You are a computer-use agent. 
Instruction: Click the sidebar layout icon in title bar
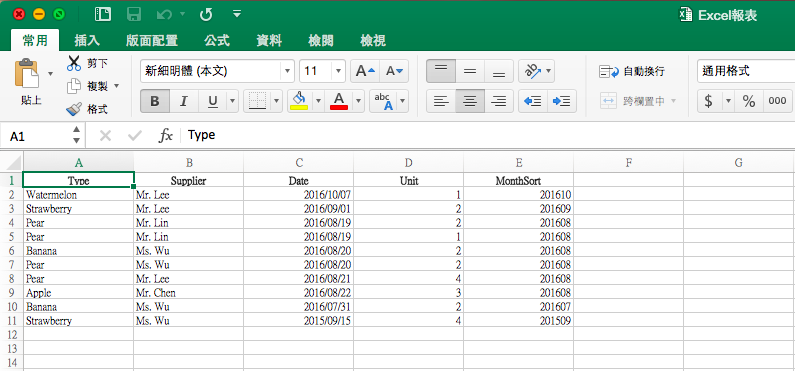103,14
